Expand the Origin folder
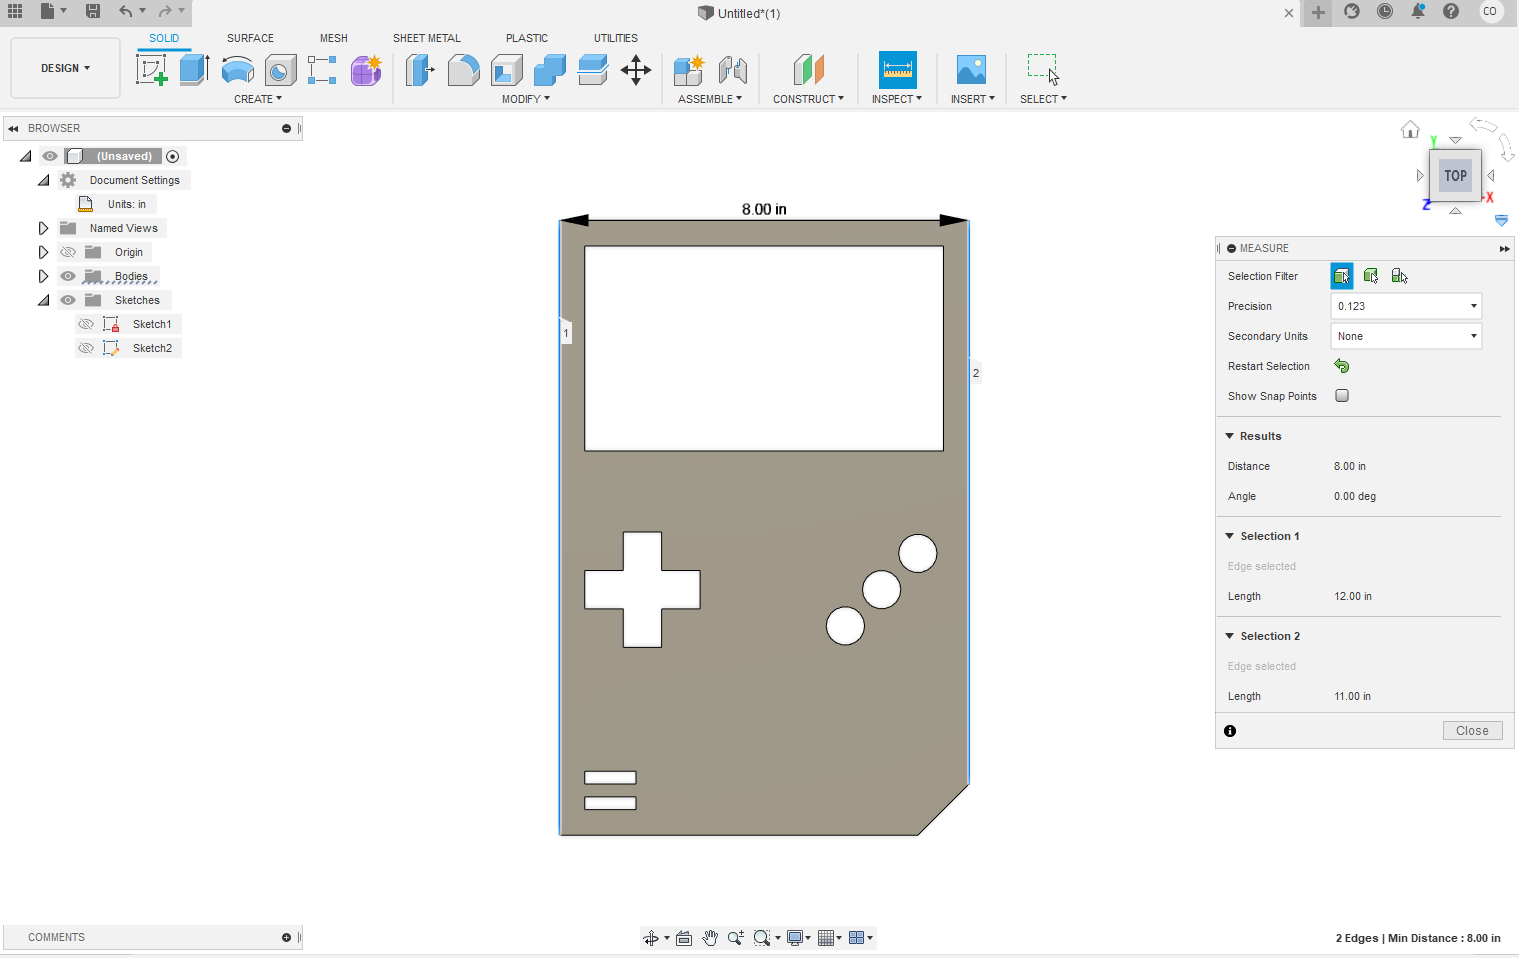This screenshot has height=958, width=1519. pyautogui.click(x=43, y=252)
